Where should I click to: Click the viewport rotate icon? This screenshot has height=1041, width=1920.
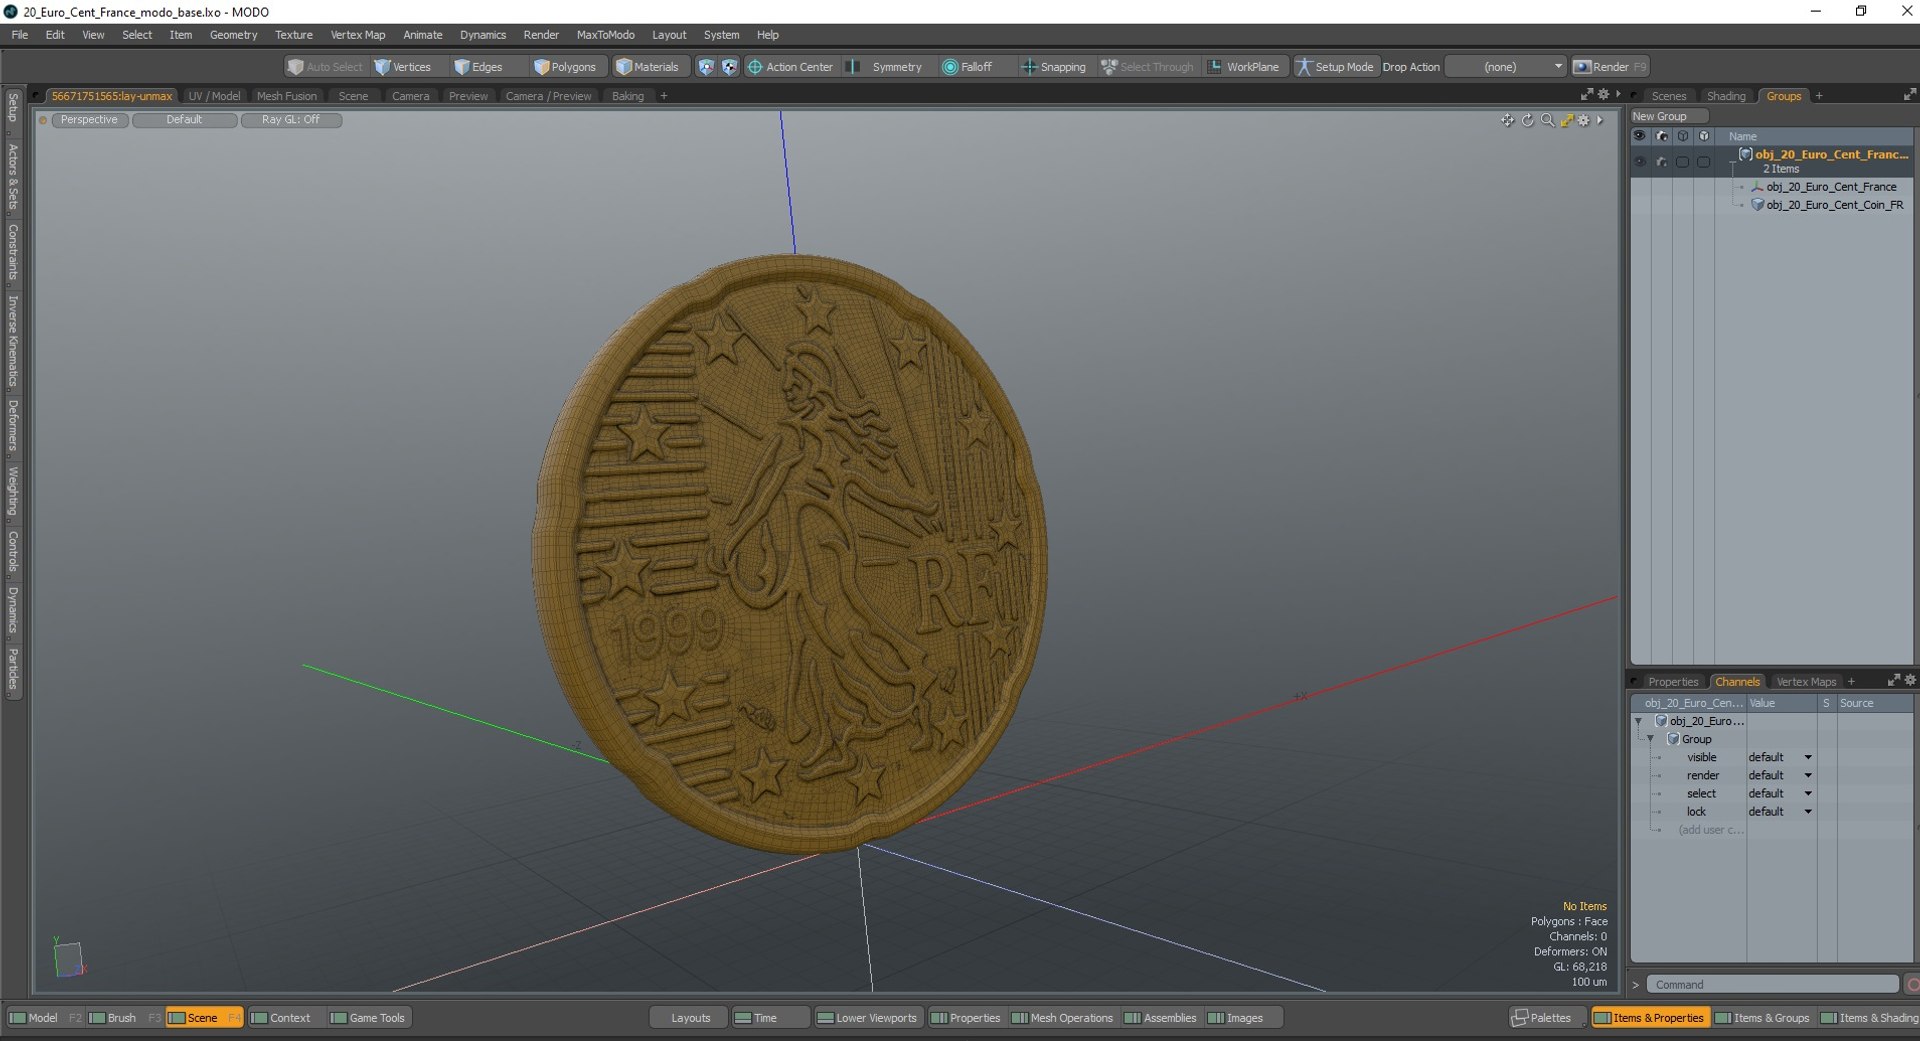click(1527, 120)
